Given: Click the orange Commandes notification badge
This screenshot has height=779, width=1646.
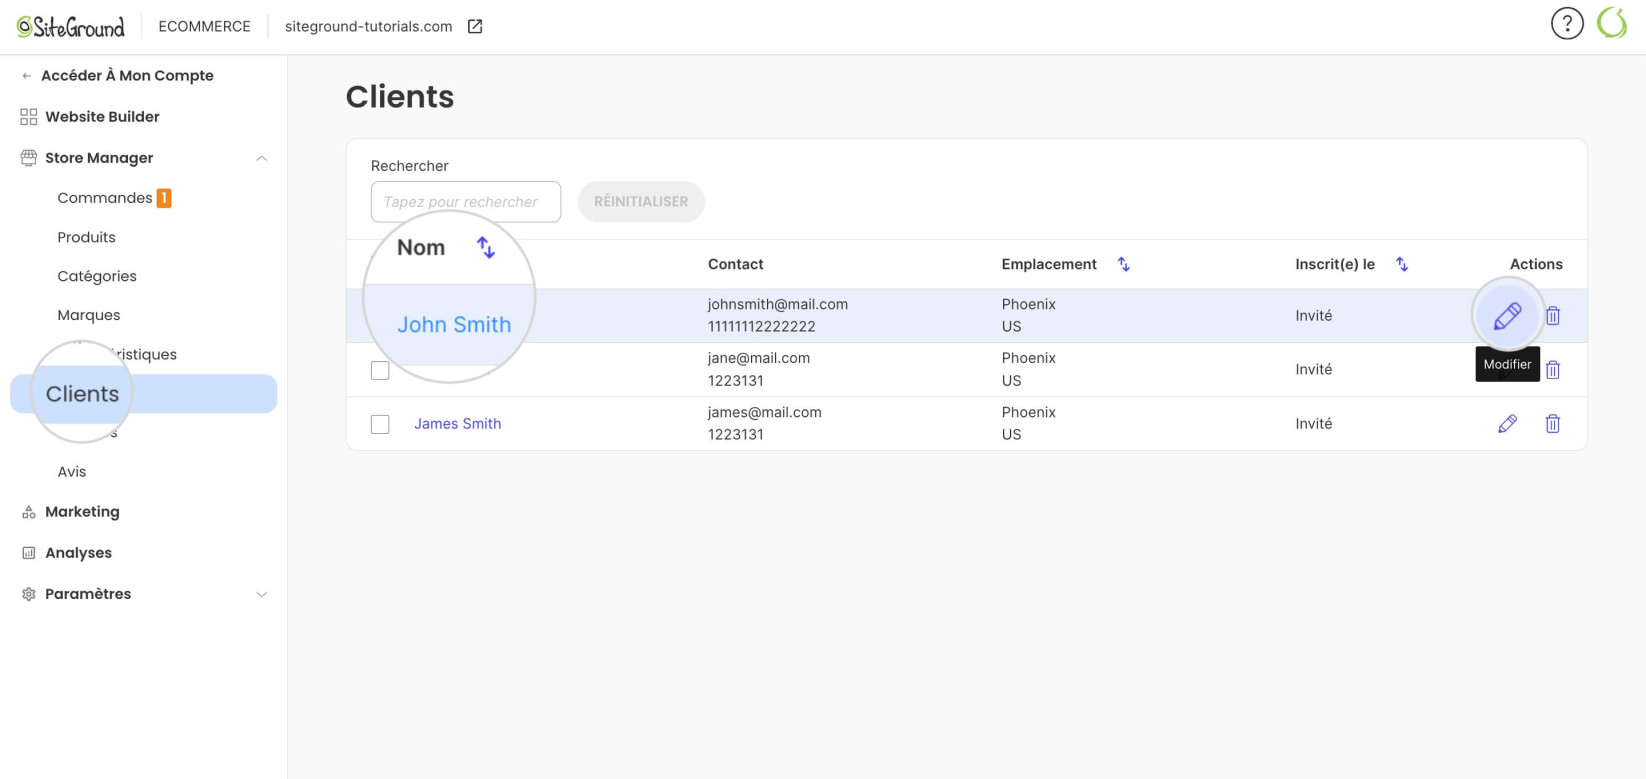Looking at the screenshot, I should click(164, 198).
